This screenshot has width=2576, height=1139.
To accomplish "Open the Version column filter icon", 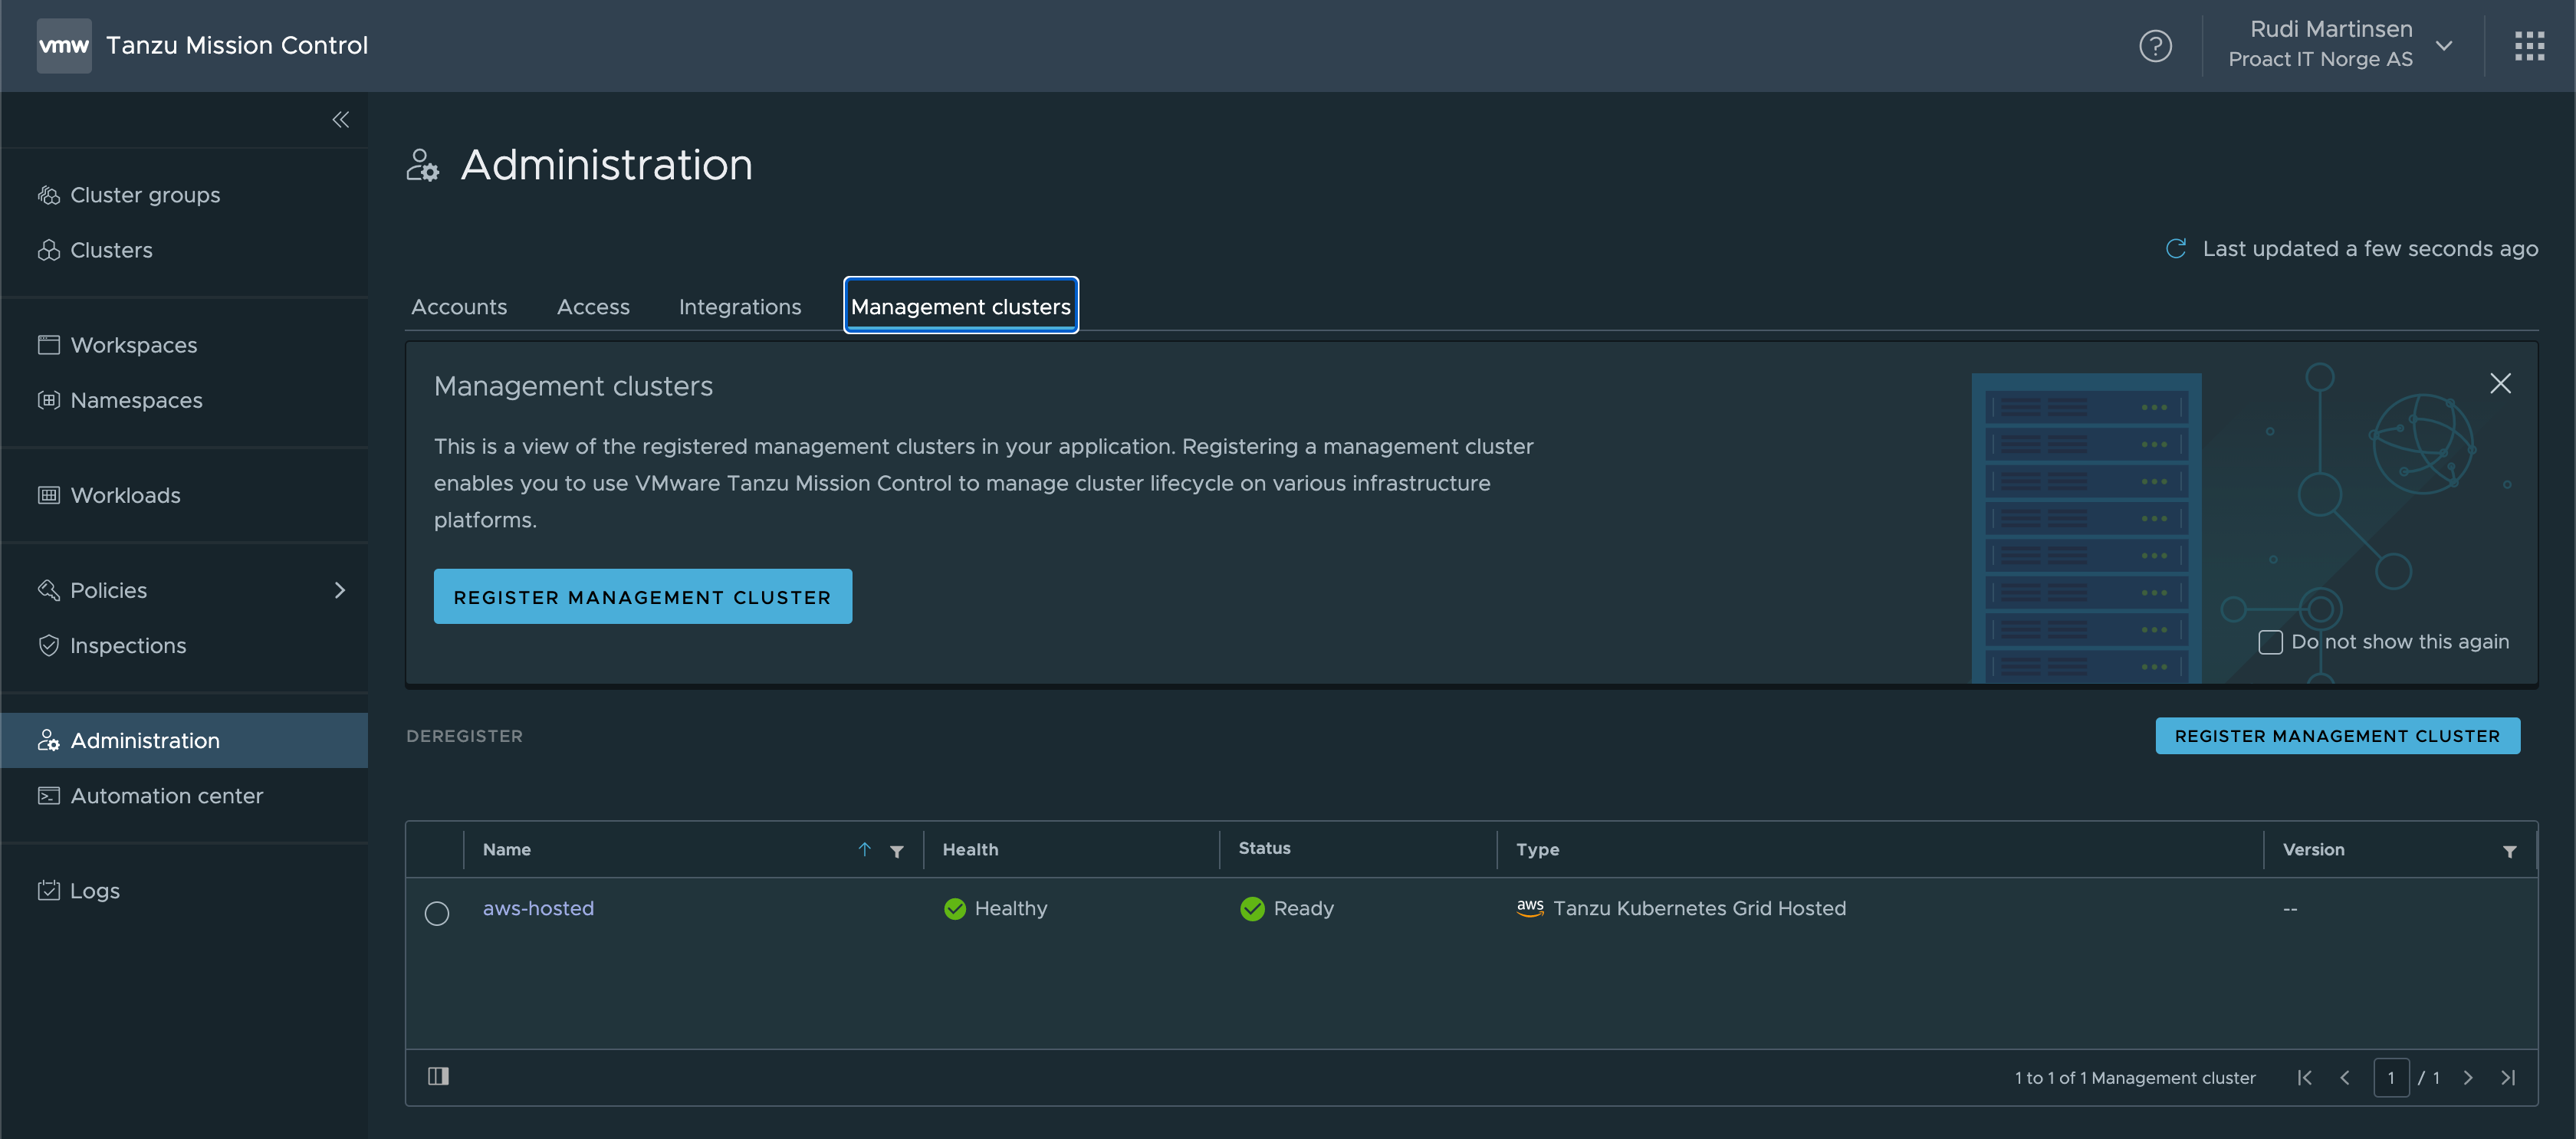I will (x=2509, y=851).
